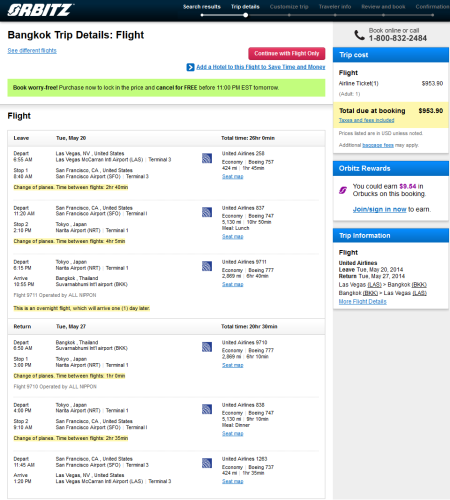Screen dimensions: 450x500
Task: Open Taxes and fees included link
Action: coord(366,120)
